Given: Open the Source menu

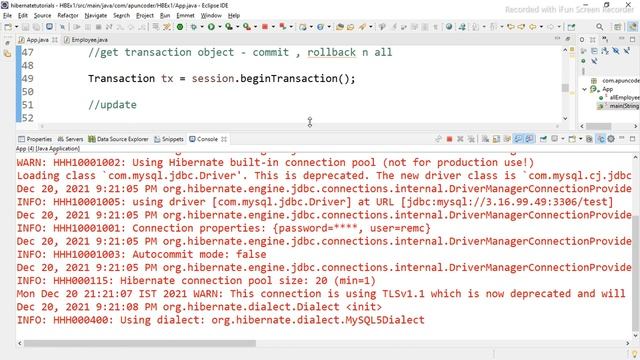Looking at the screenshot, I should pos(42,16).
